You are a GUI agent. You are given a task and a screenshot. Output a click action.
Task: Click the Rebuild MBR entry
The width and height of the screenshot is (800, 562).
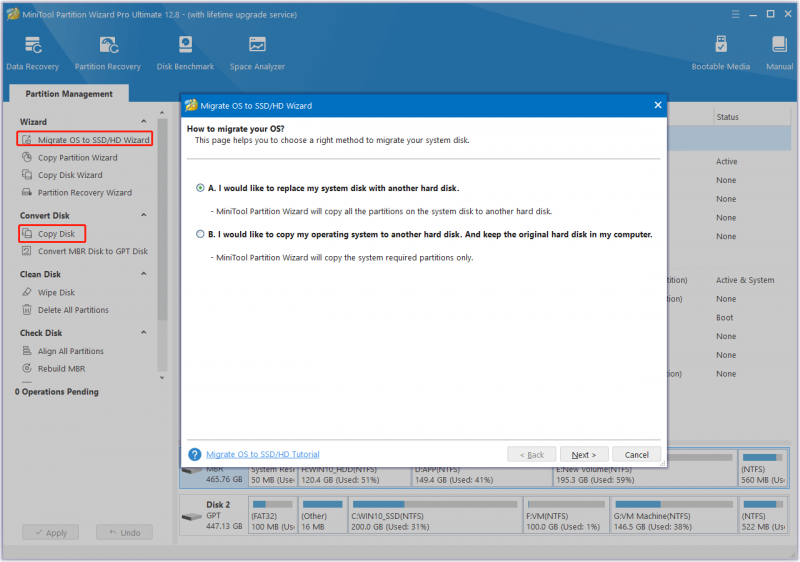61,368
